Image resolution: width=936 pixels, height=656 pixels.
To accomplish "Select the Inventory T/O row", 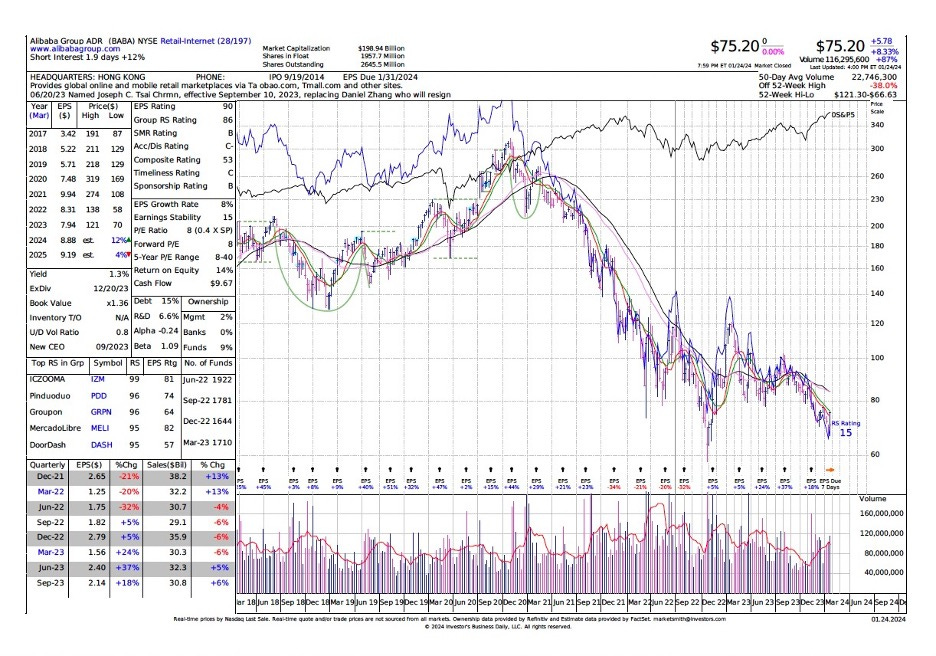I will point(79,318).
